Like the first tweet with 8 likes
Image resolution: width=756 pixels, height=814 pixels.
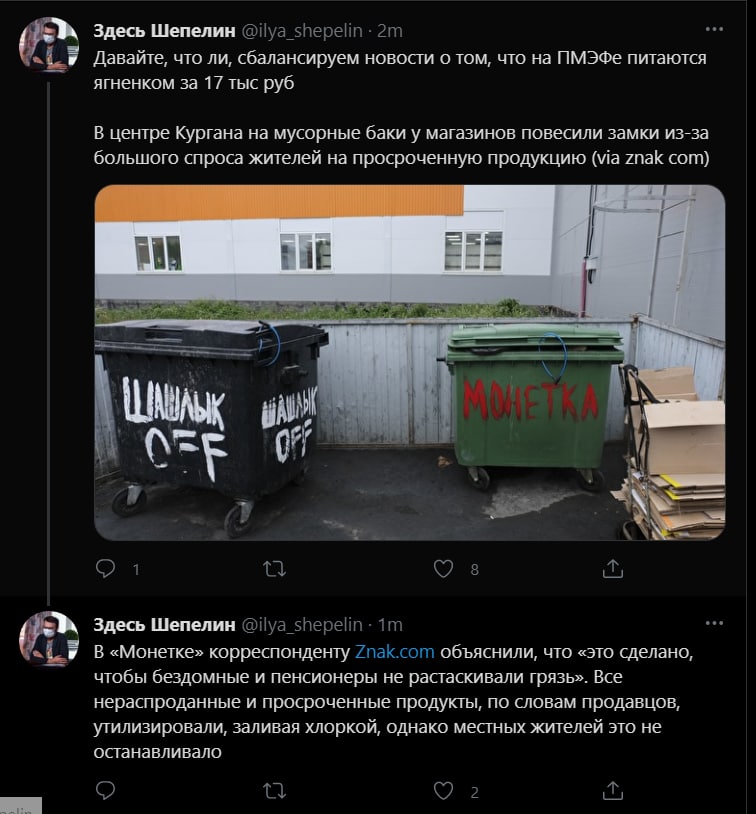pos(443,569)
